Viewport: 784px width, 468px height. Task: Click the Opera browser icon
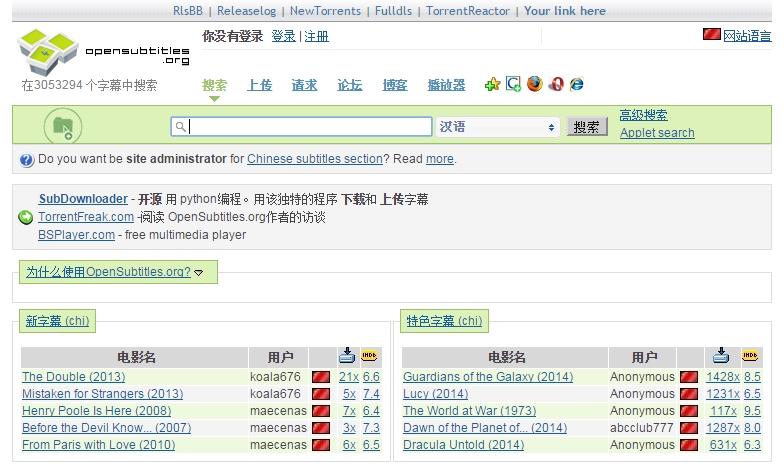(x=556, y=84)
